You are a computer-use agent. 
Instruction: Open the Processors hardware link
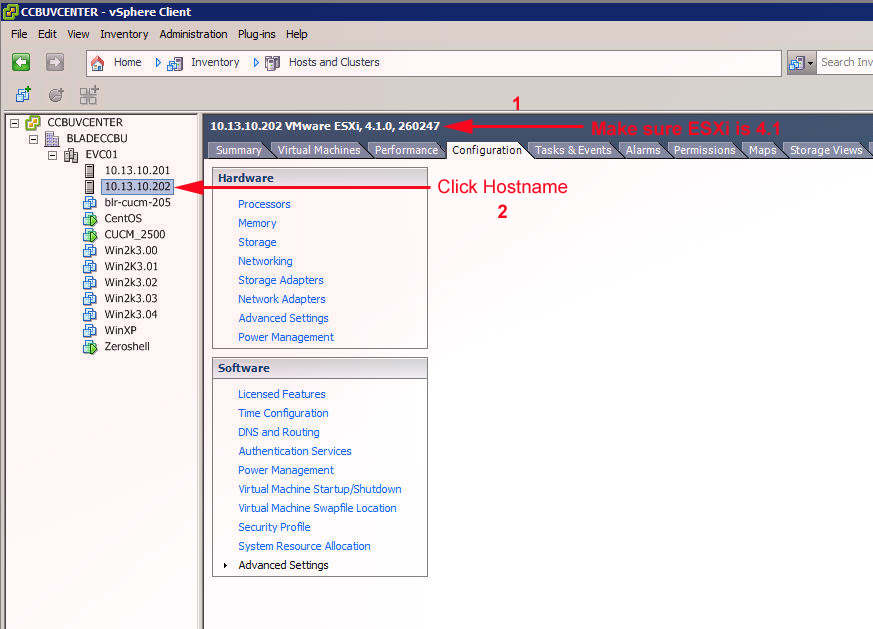[264, 204]
